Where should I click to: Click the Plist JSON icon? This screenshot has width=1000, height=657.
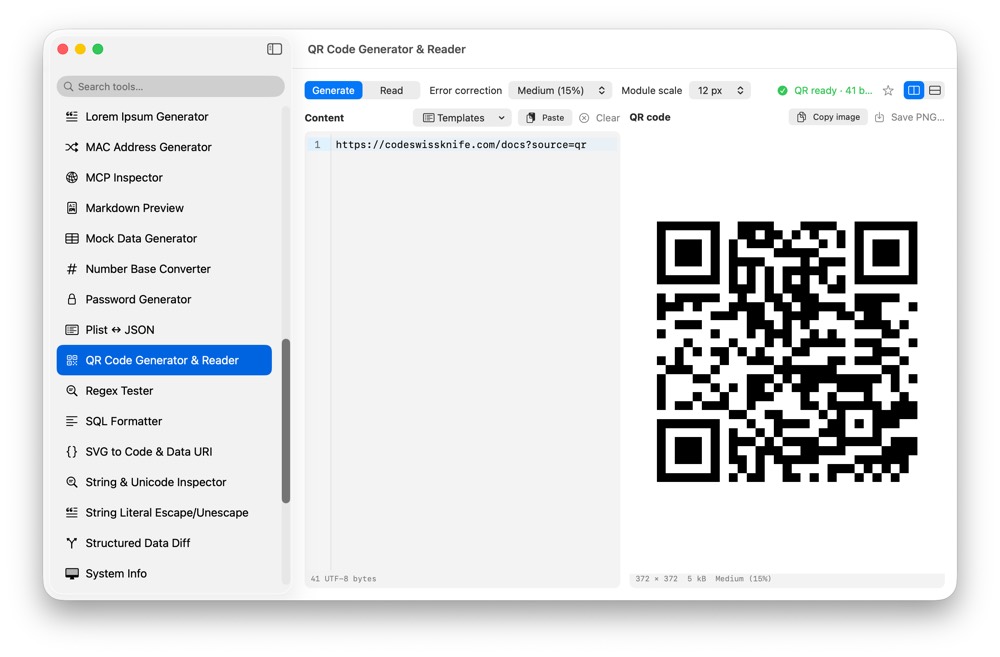pyautogui.click(x=72, y=330)
